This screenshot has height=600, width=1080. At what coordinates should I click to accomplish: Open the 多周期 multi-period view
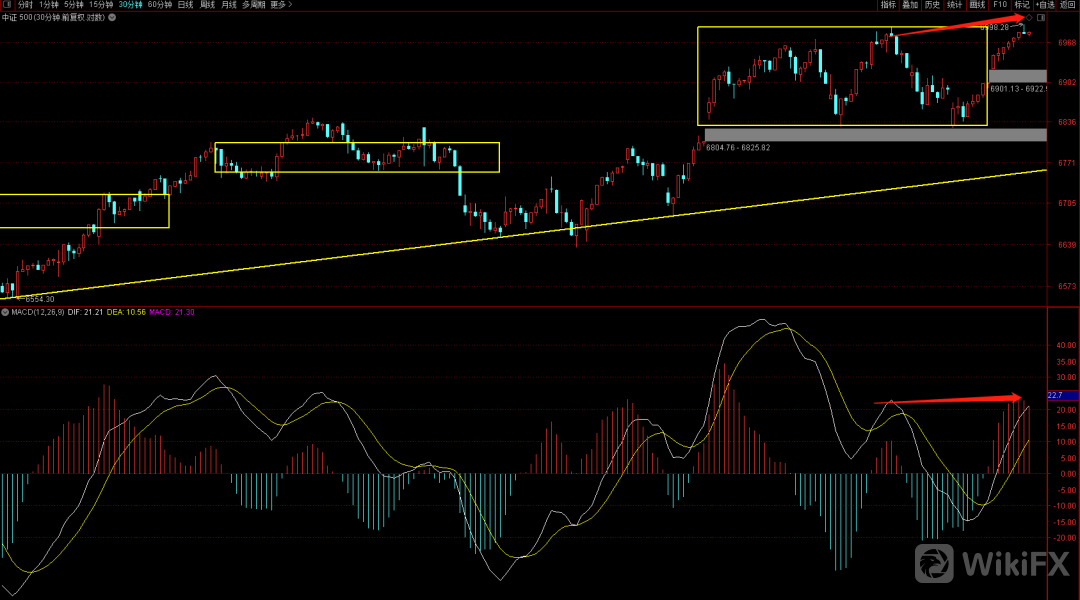(254, 5)
